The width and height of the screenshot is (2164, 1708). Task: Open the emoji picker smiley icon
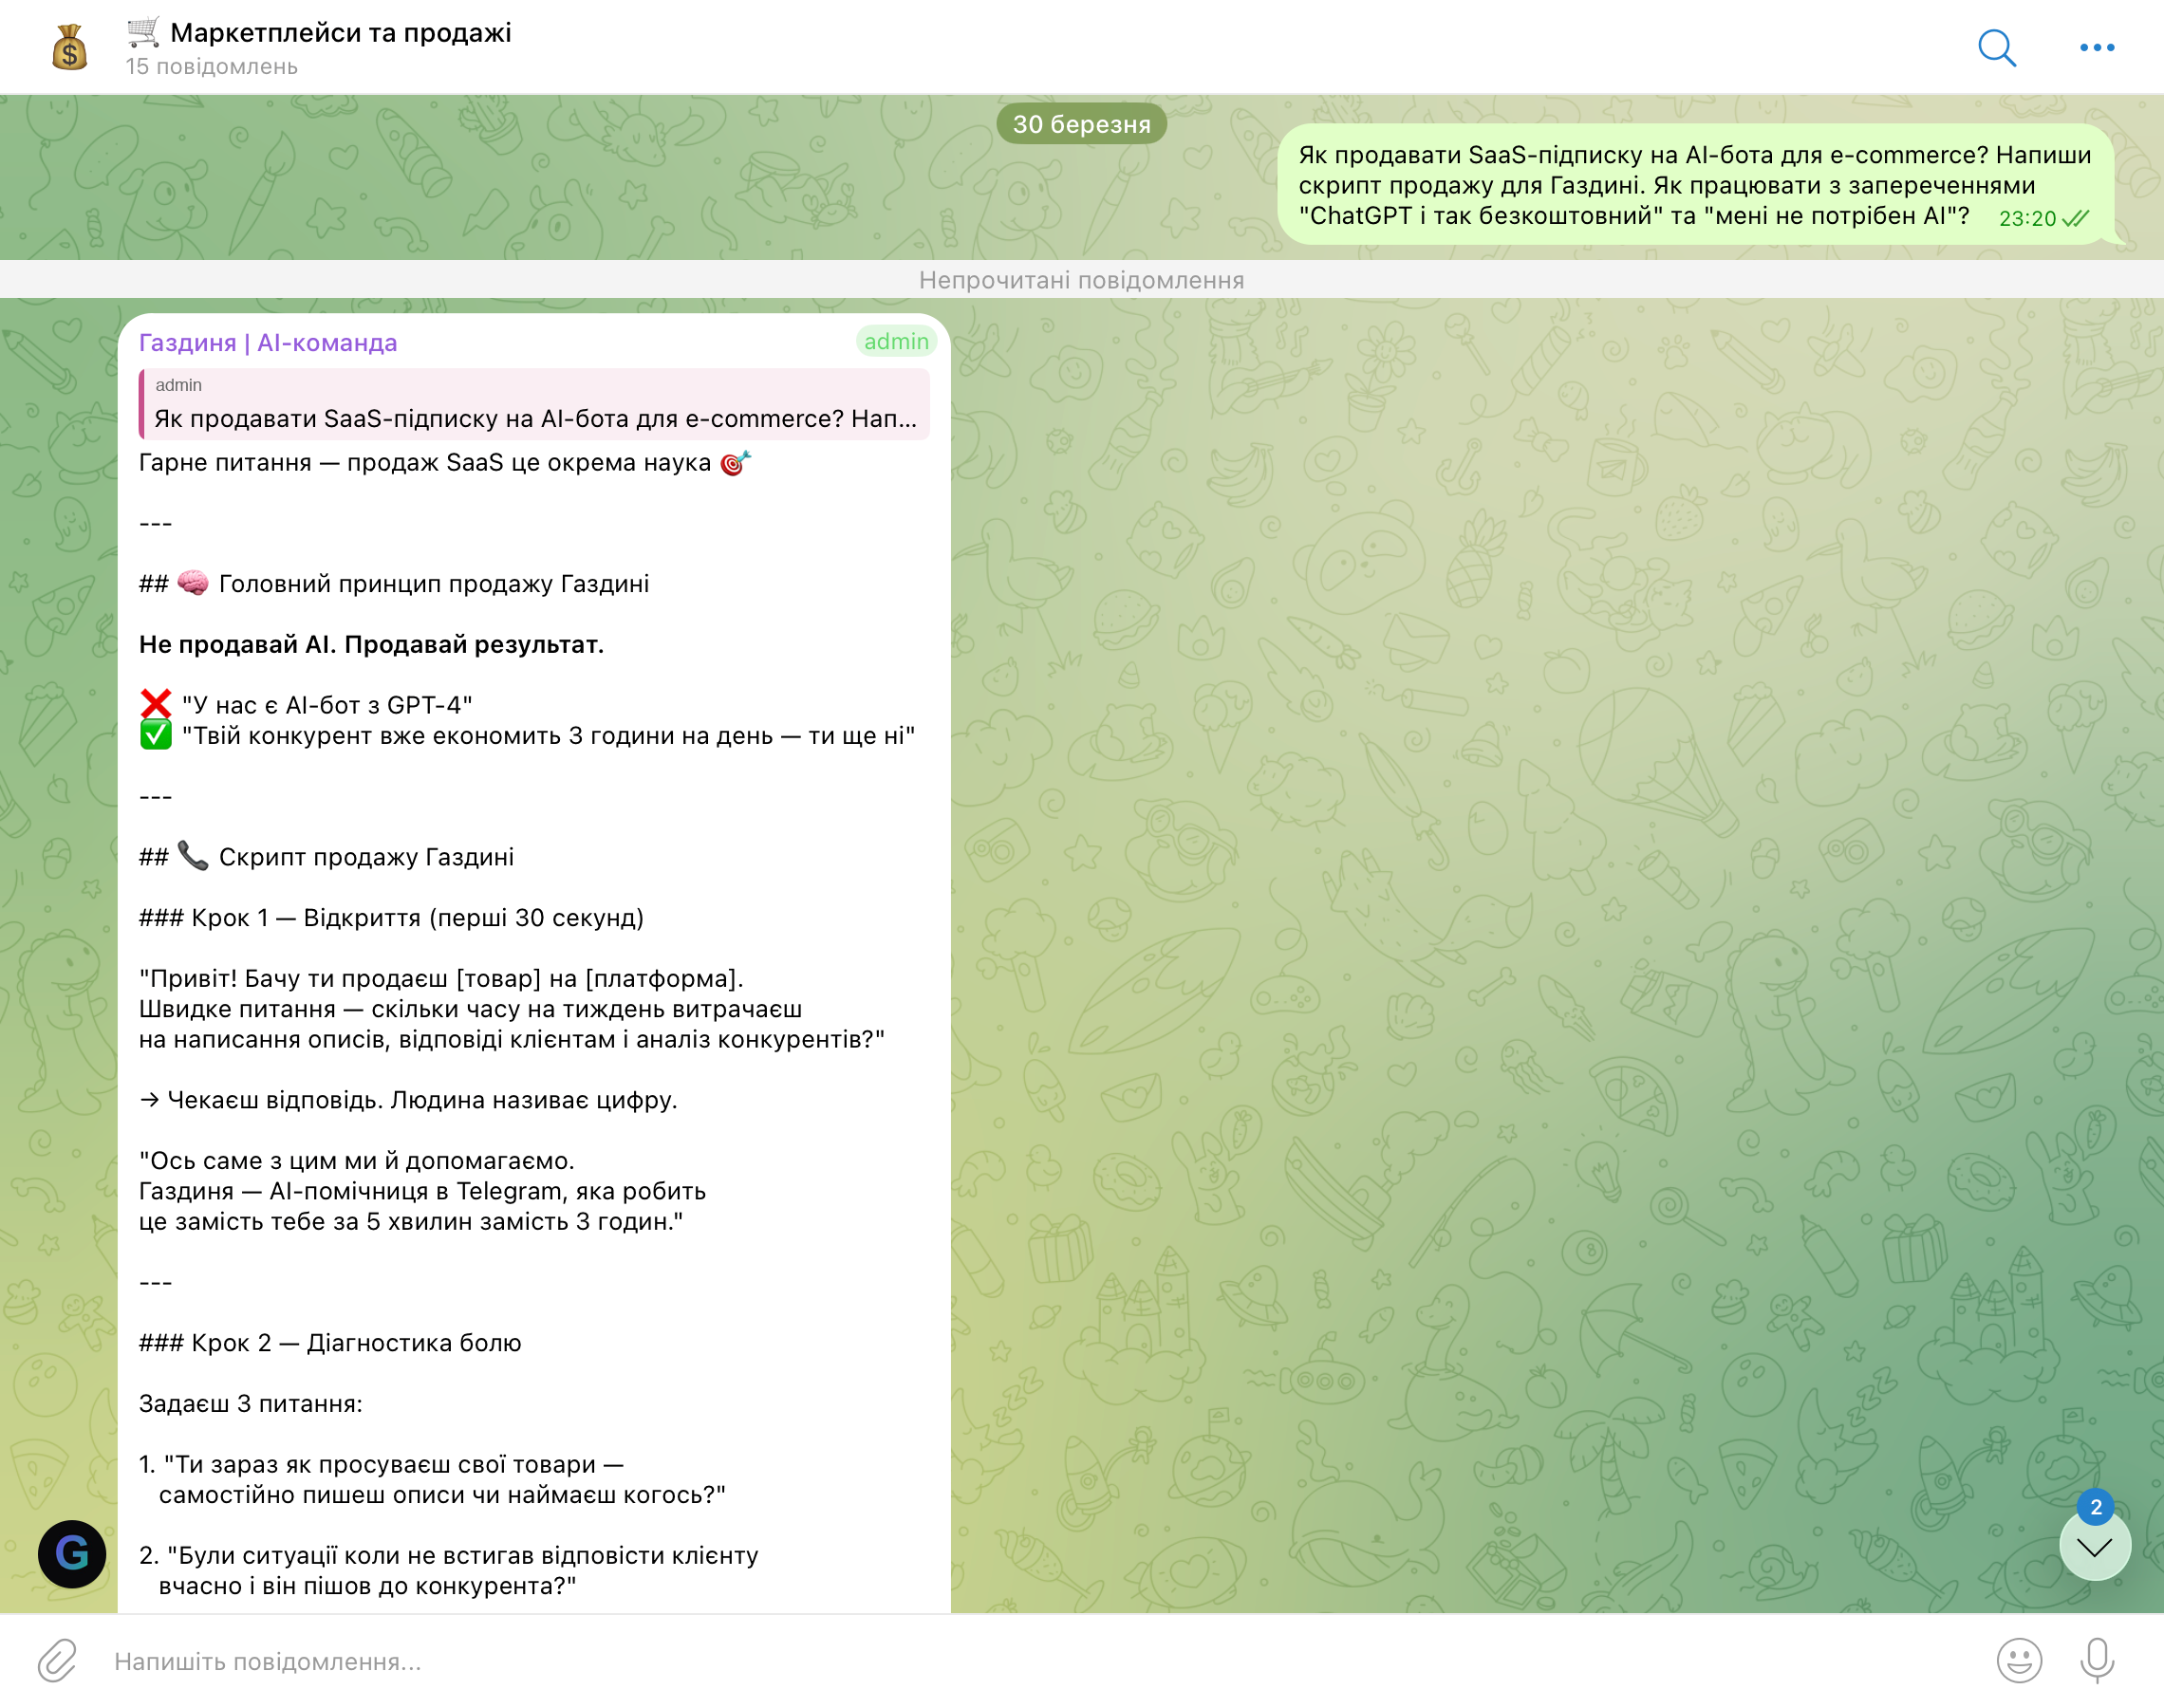2018,1660
